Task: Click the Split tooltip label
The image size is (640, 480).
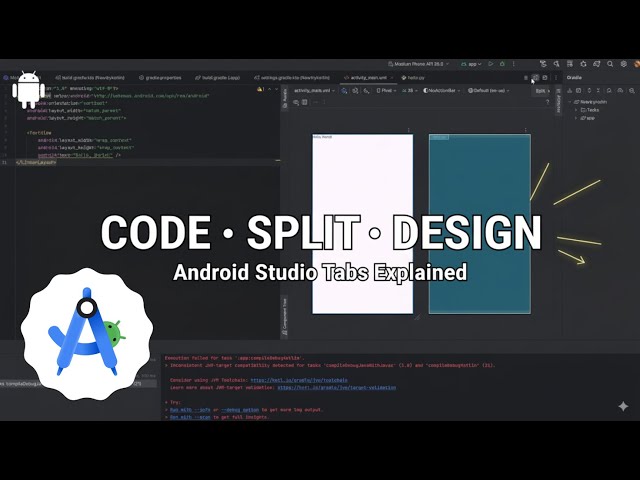Action: (542, 91)
